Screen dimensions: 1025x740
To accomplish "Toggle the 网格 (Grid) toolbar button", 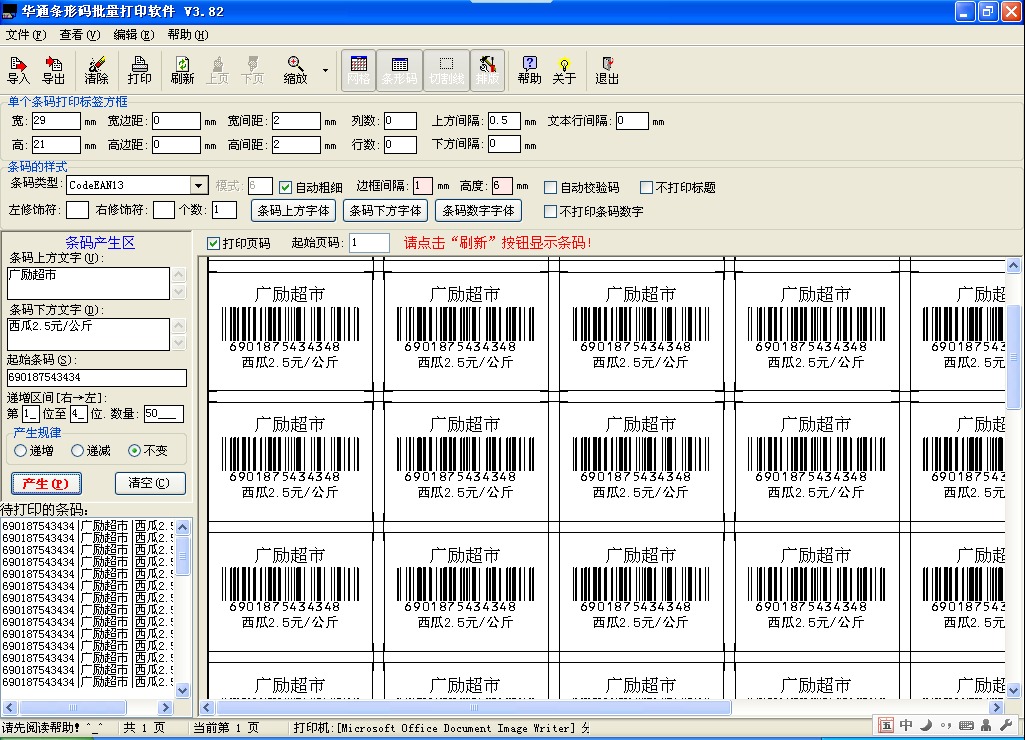I will click(x=359, y=69).
